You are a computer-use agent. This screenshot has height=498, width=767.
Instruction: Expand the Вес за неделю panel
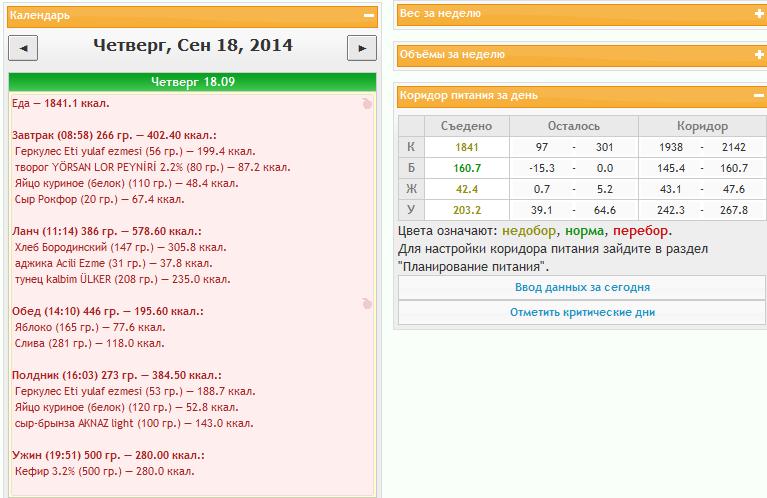point(759,14)
